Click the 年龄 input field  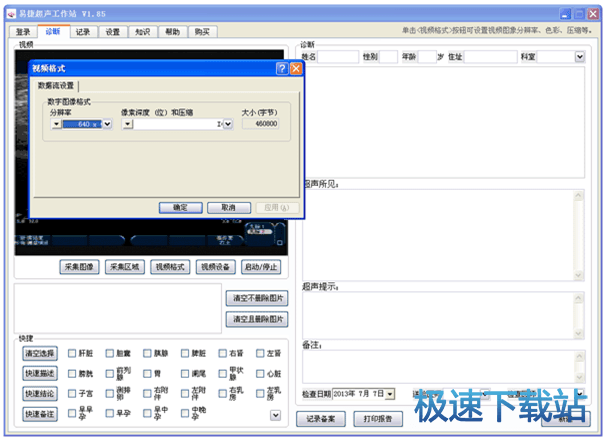click(x=427, y=57)
